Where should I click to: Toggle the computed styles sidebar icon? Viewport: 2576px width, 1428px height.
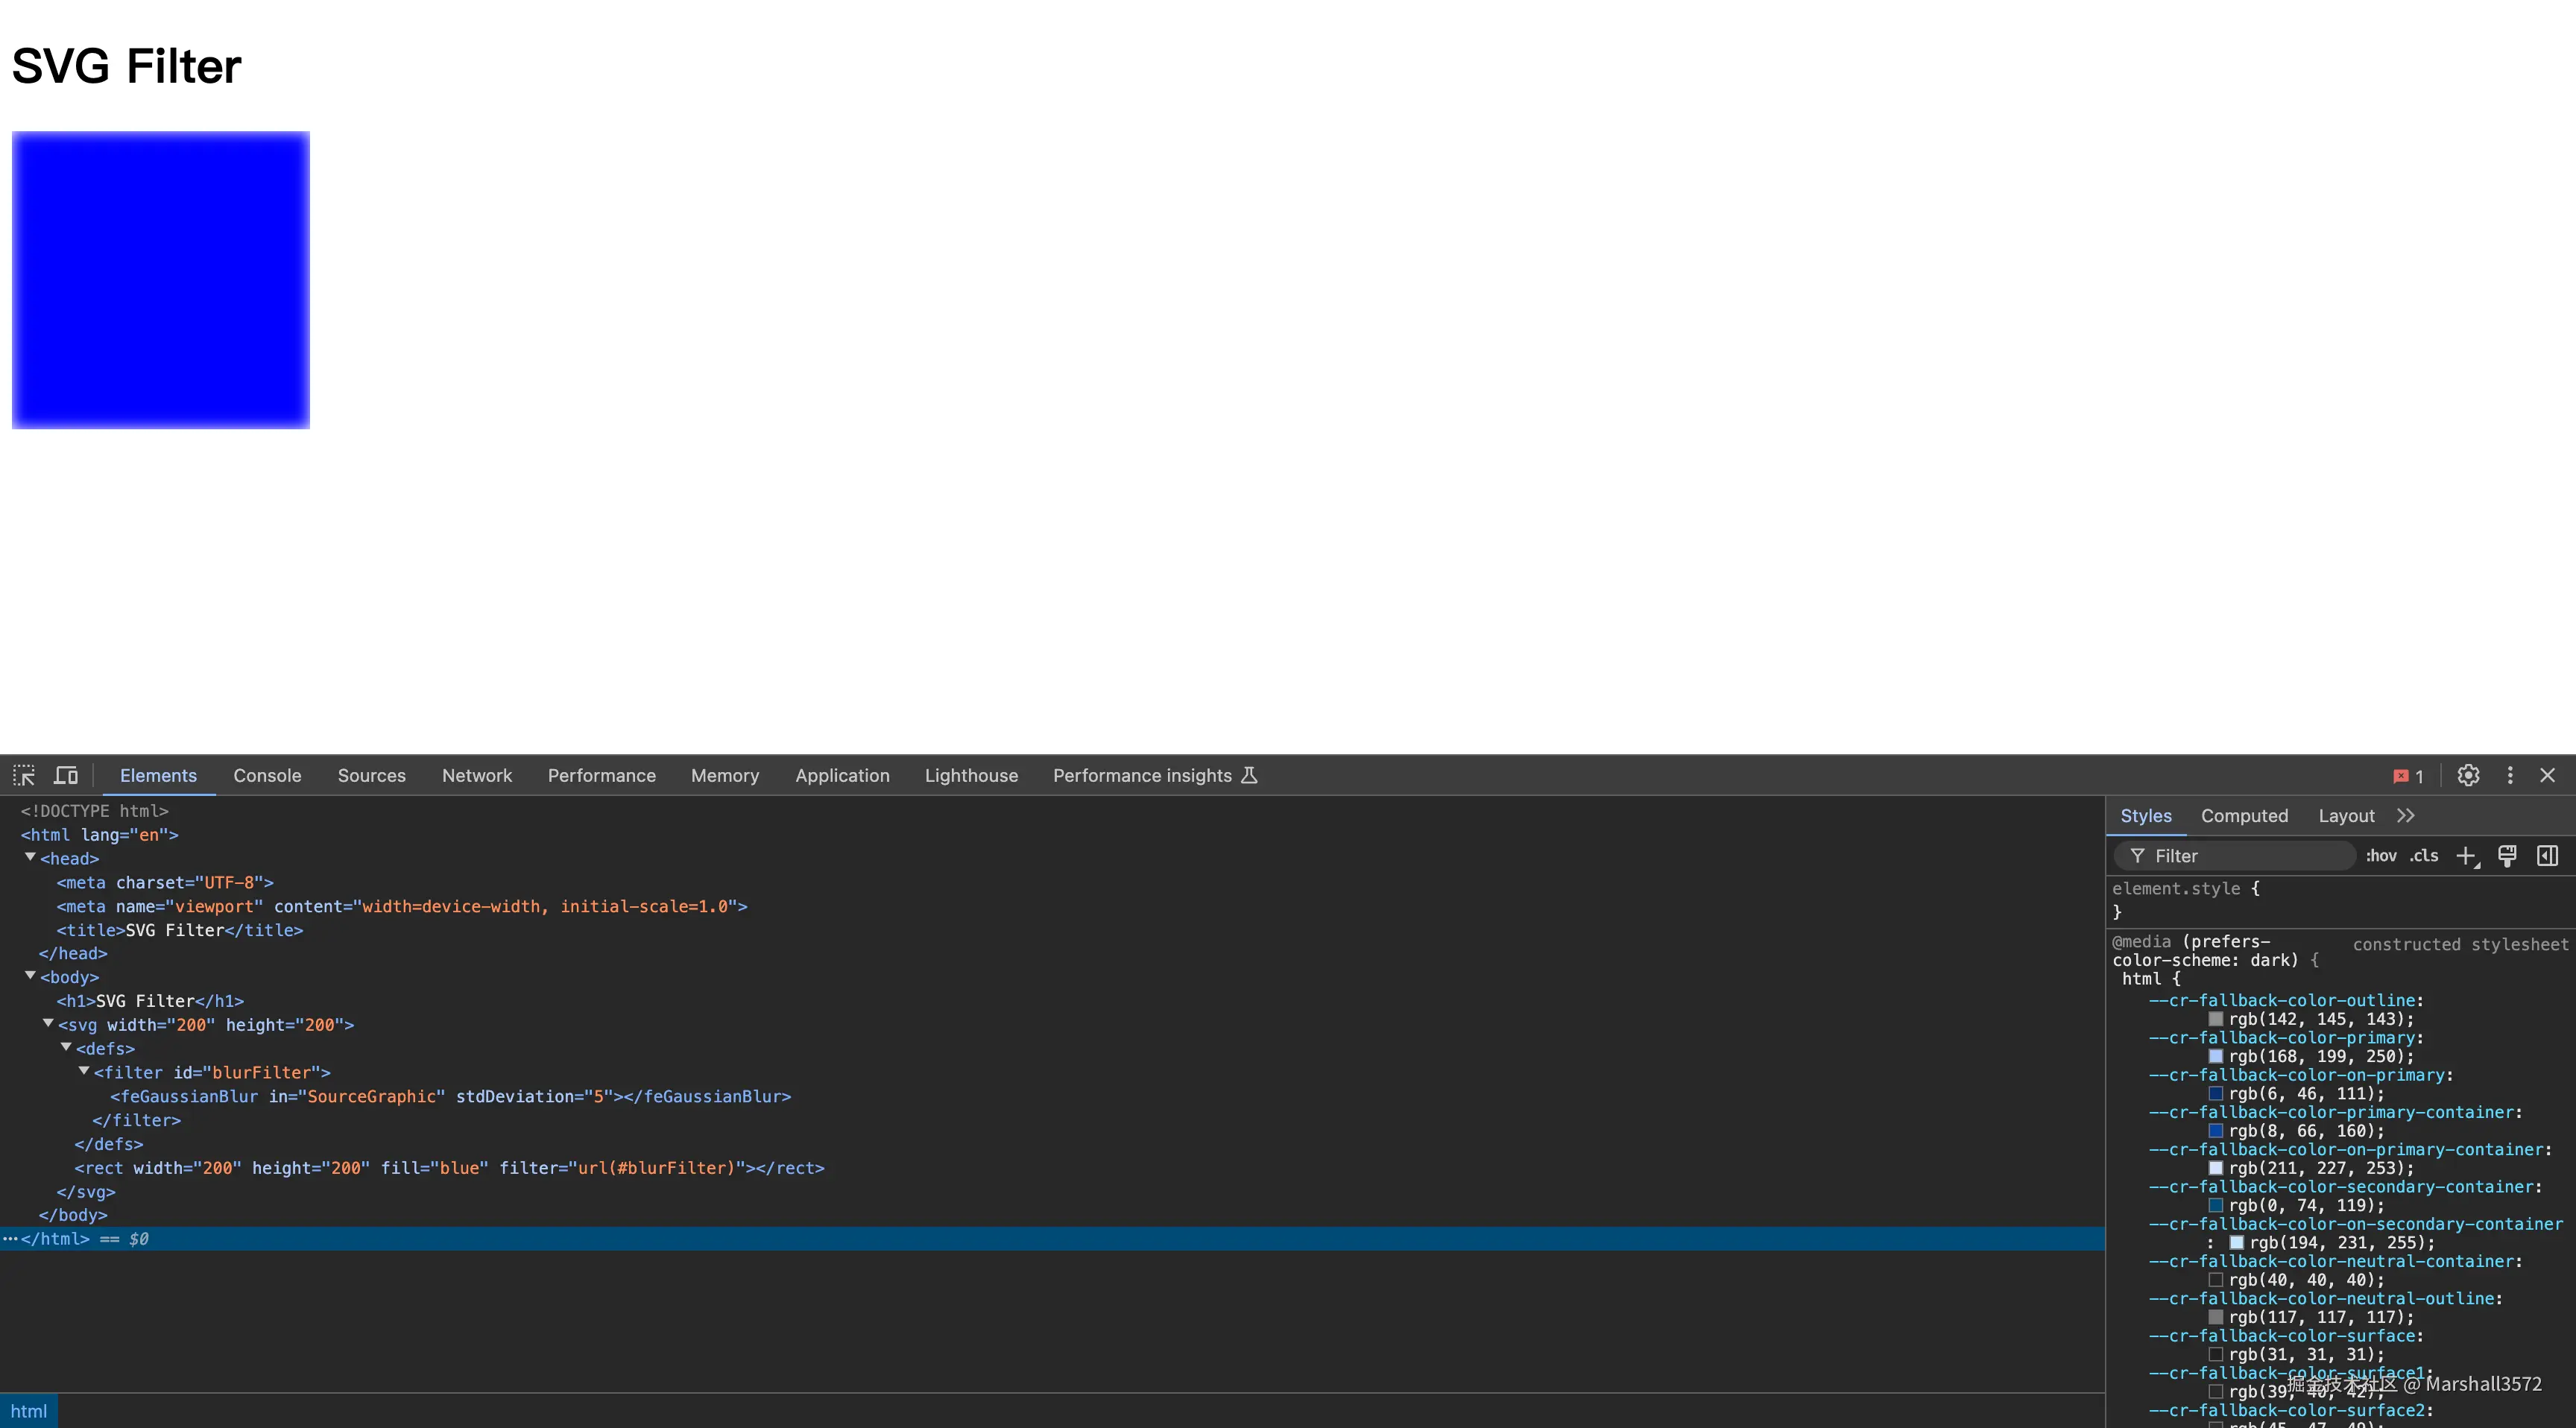(x=2547, y=856)
